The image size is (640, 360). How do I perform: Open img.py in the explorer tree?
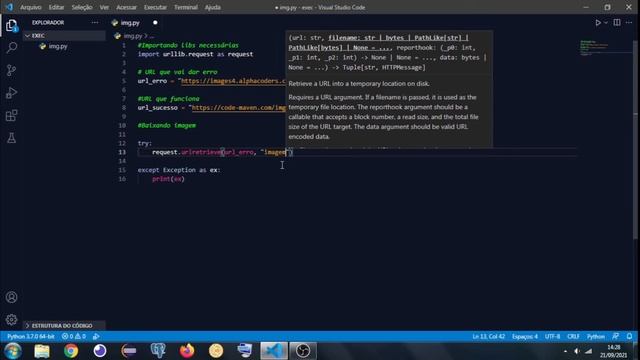tap(58, 47)
